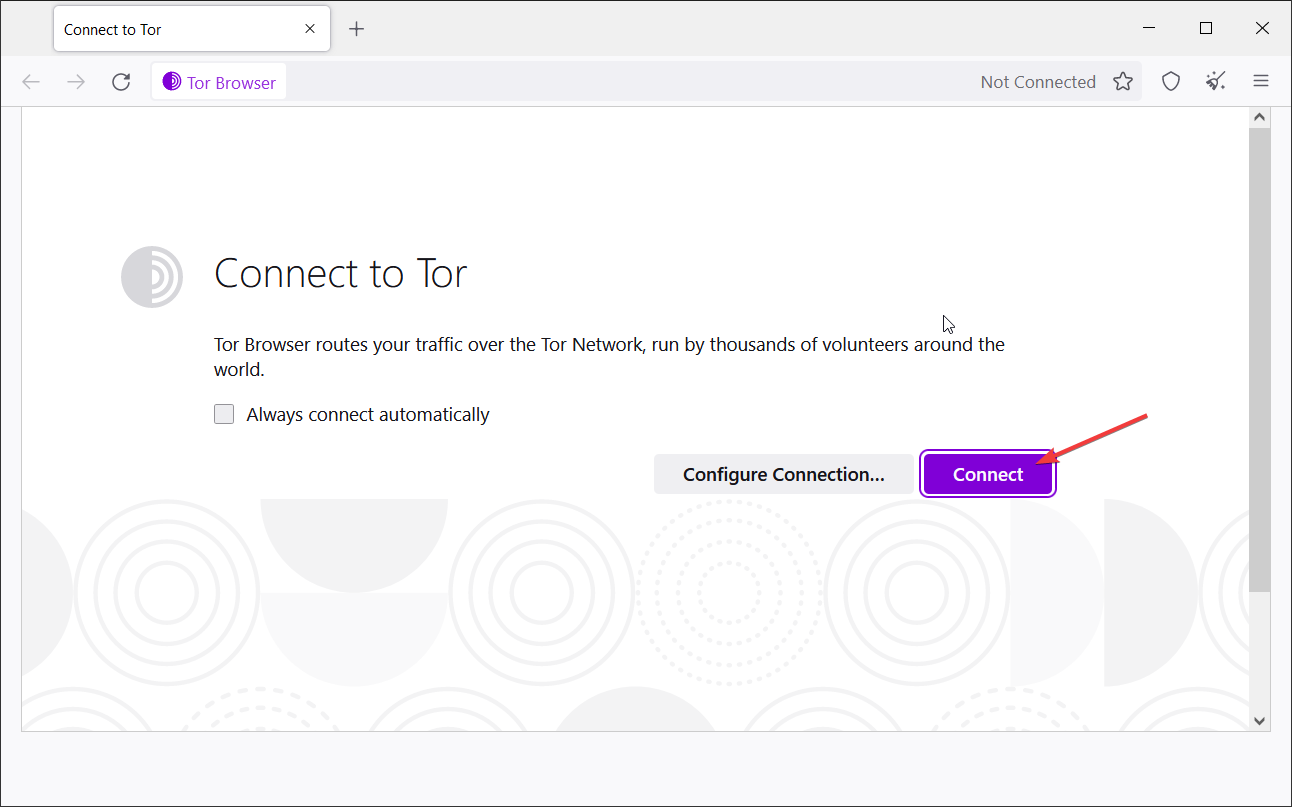This screenshot has height=807, width=1292.
Task: Click scrollbar down arrow
Action: point(1260,720)
